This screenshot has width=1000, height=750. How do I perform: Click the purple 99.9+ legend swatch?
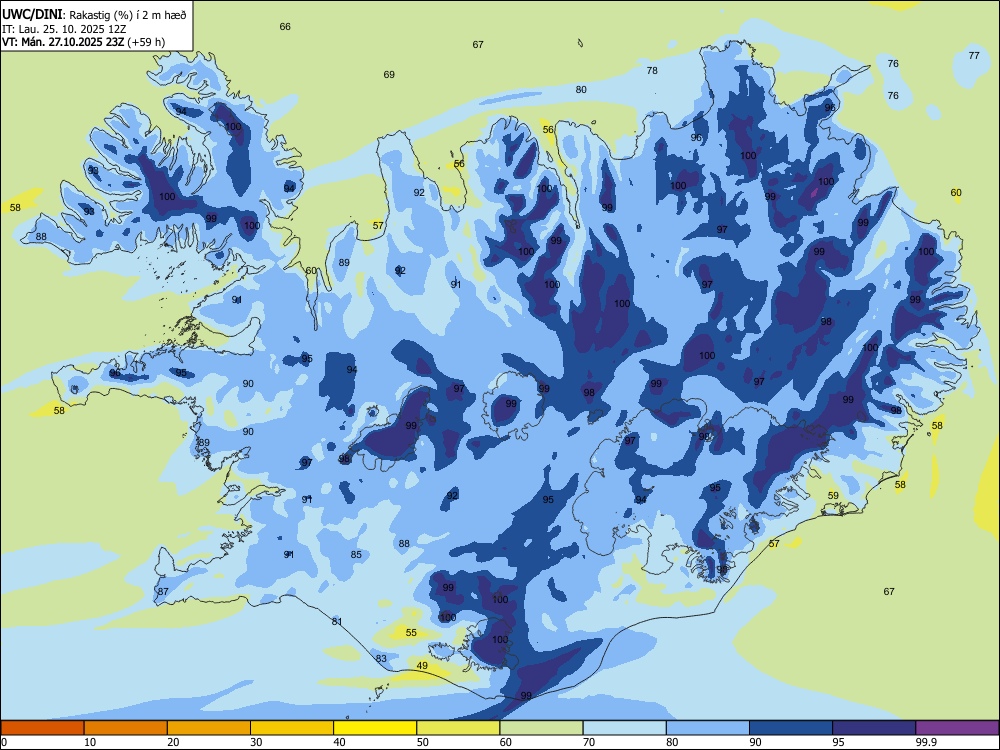pos(957,728)
